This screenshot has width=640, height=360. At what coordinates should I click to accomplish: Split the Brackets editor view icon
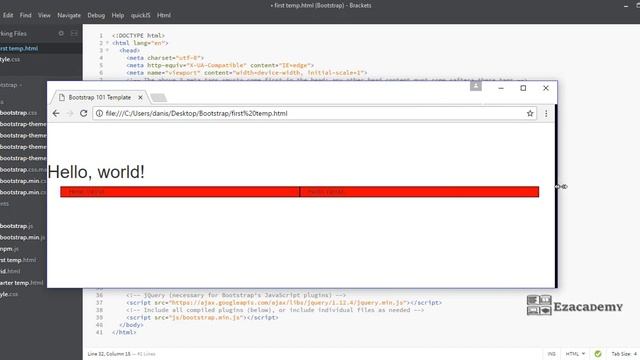tap(74, 33)
